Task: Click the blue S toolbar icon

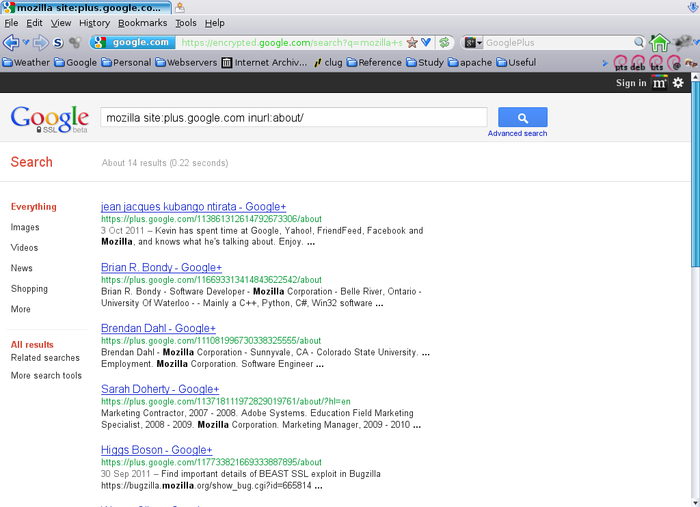Action: (58, 43)
